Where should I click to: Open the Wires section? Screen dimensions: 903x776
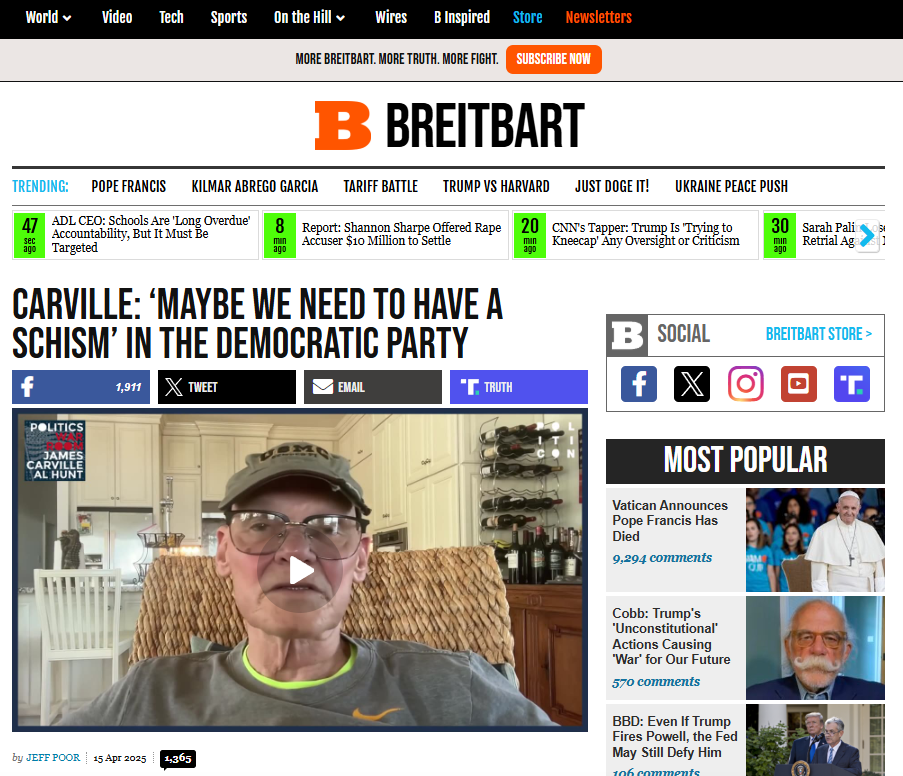click(x=391, y=17)
